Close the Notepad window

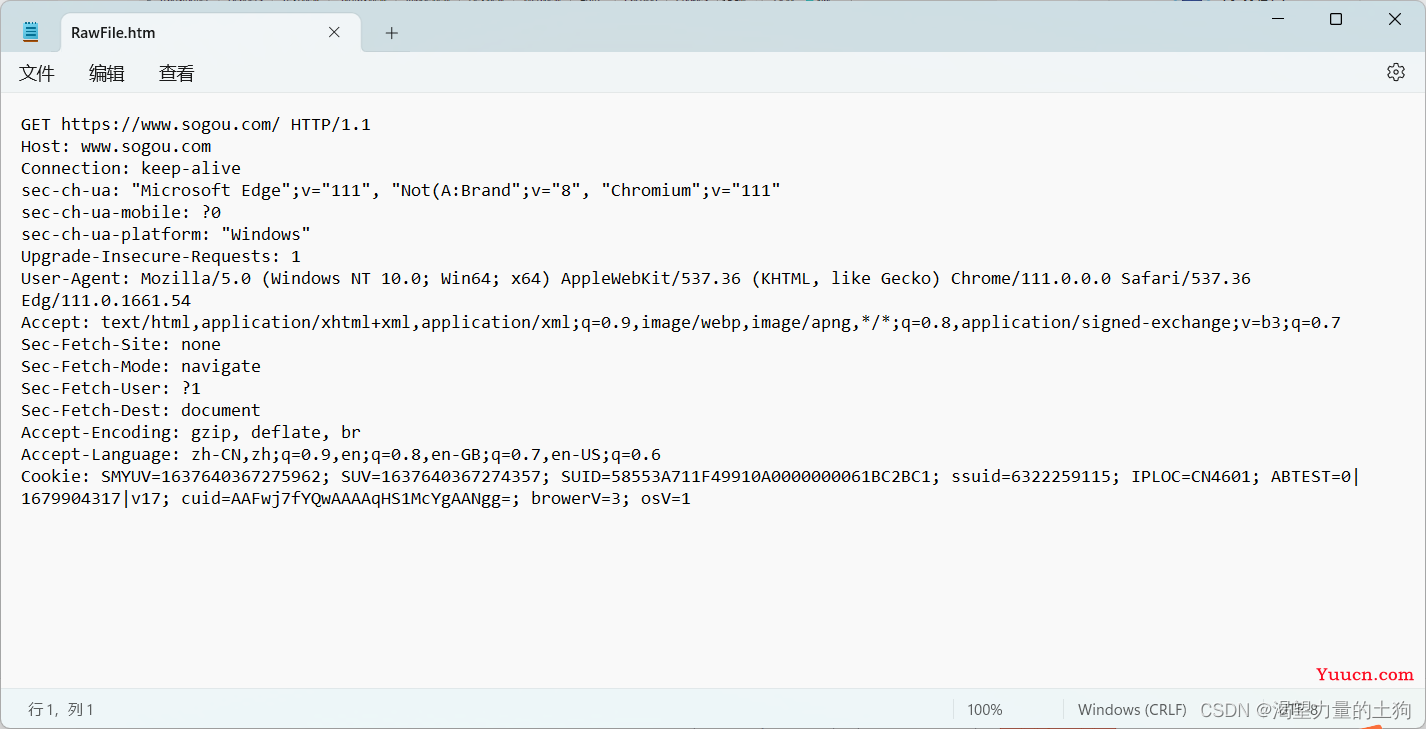pos(1394,19)
